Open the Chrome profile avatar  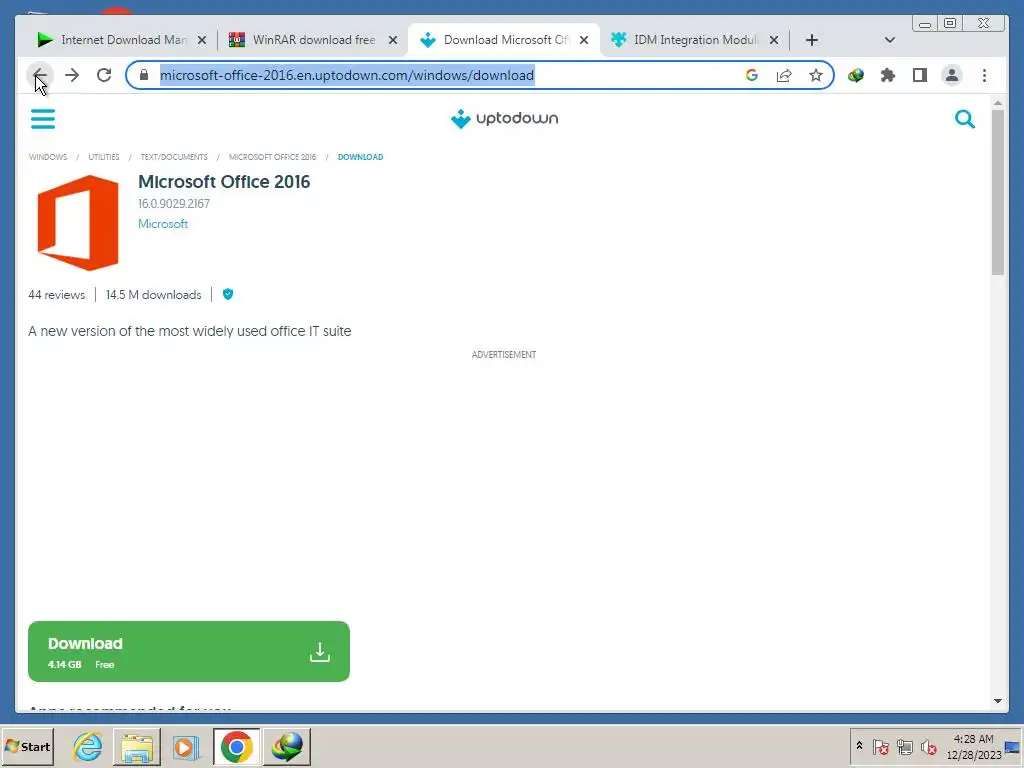952,75
